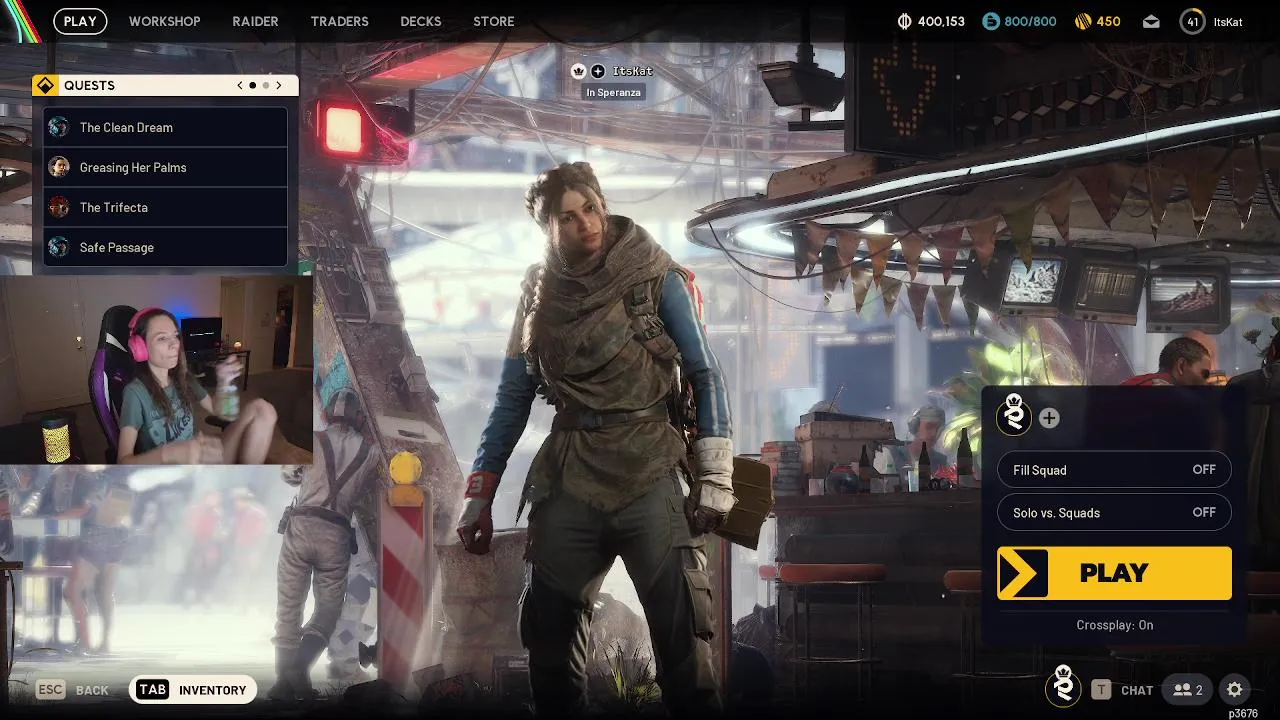Open The Clean Dream quest
The image size is (1280, 720).
pyautogui.click(x=166, y=127)
